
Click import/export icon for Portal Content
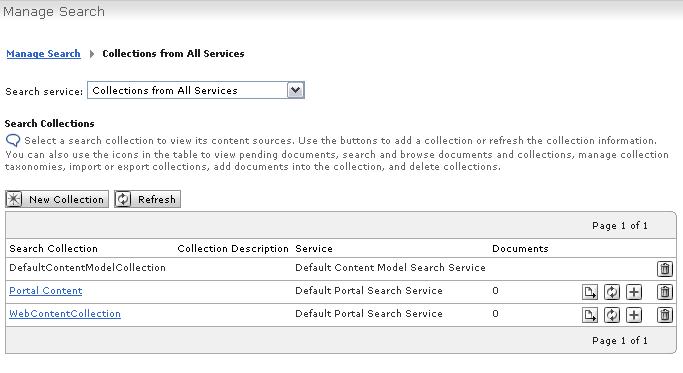[590, 292]
